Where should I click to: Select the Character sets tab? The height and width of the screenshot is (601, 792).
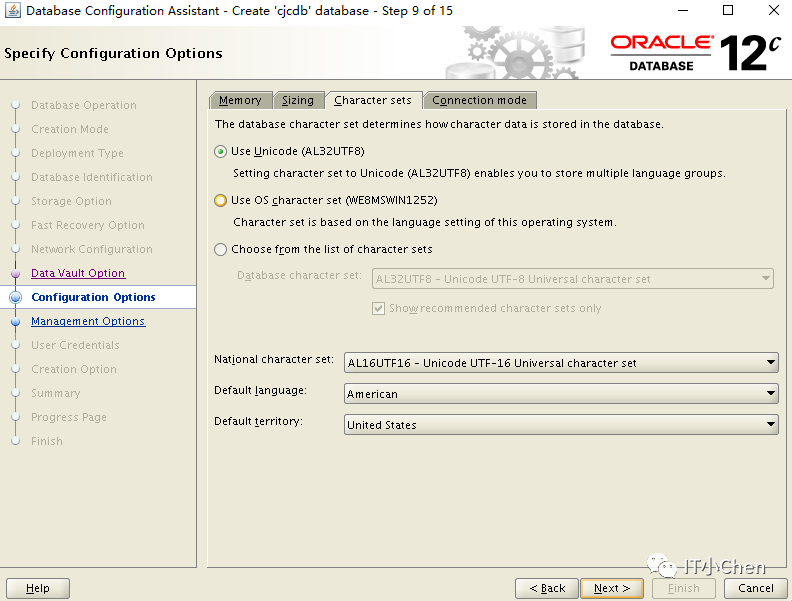[x=373, y=100]
